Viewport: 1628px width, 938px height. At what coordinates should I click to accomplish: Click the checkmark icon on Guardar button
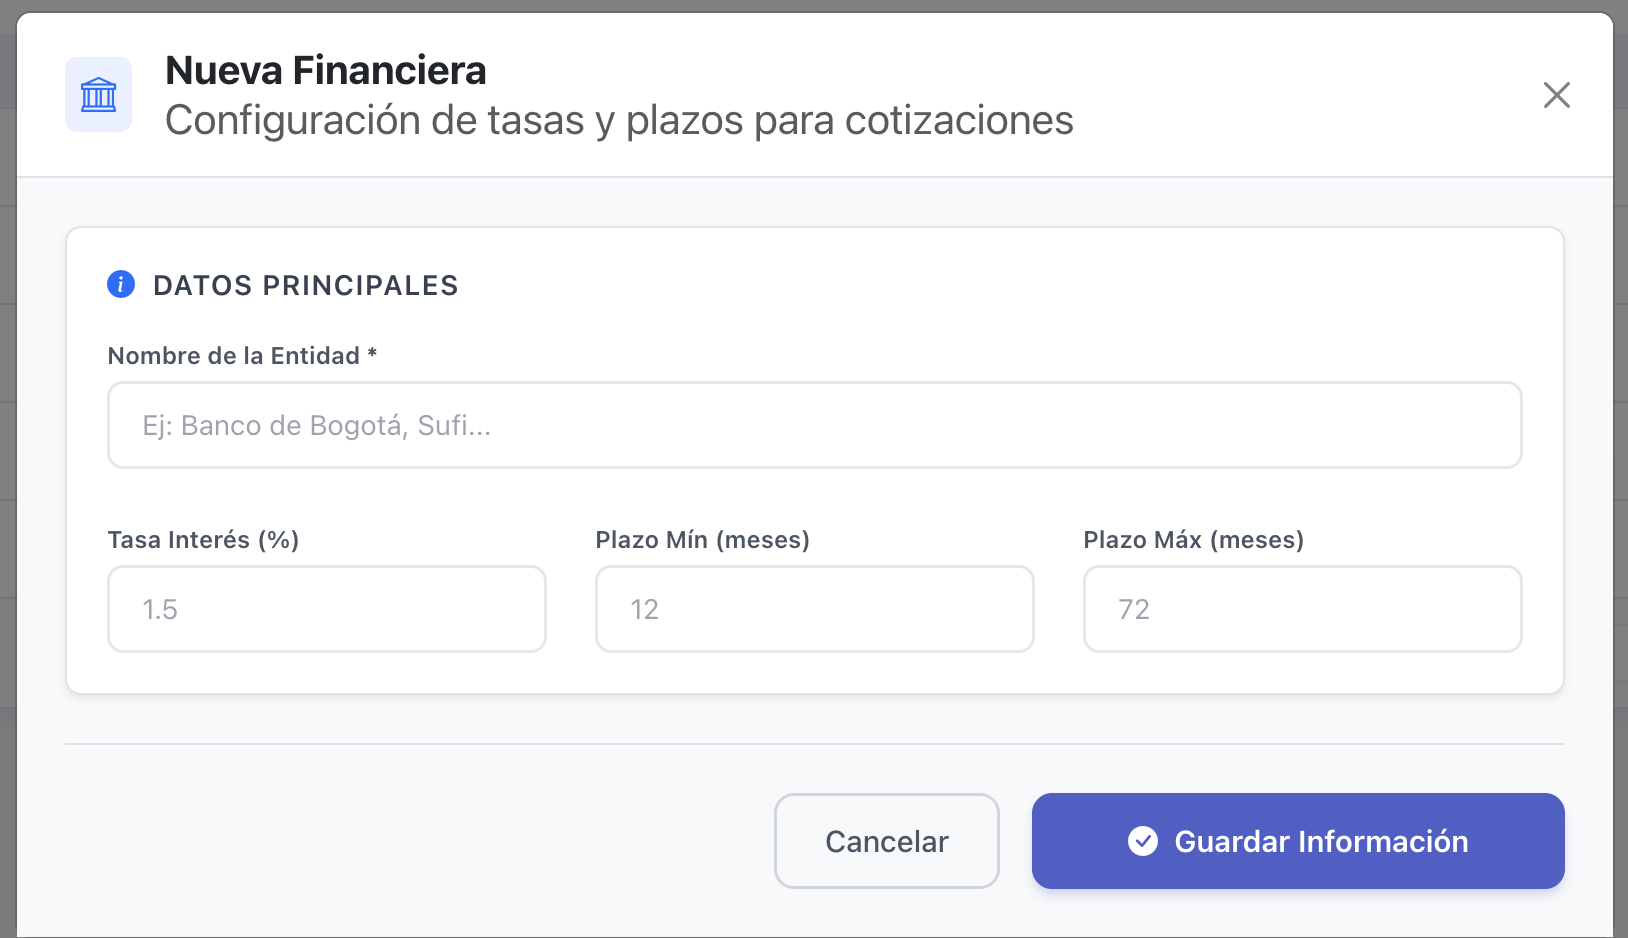click(x=1143, y=841)
